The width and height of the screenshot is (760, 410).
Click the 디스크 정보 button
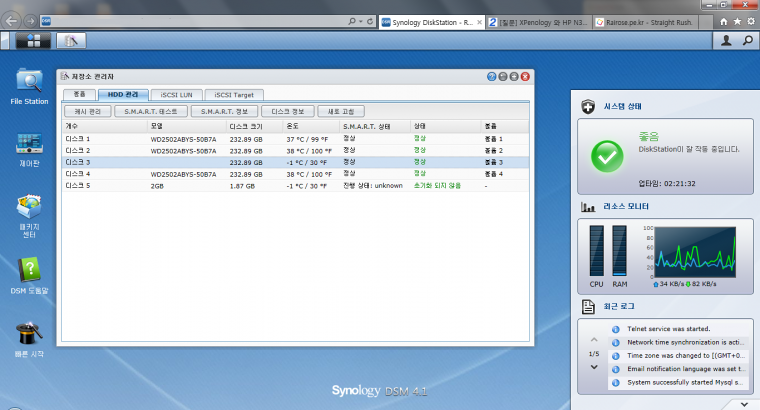click(x=287, y=111)
